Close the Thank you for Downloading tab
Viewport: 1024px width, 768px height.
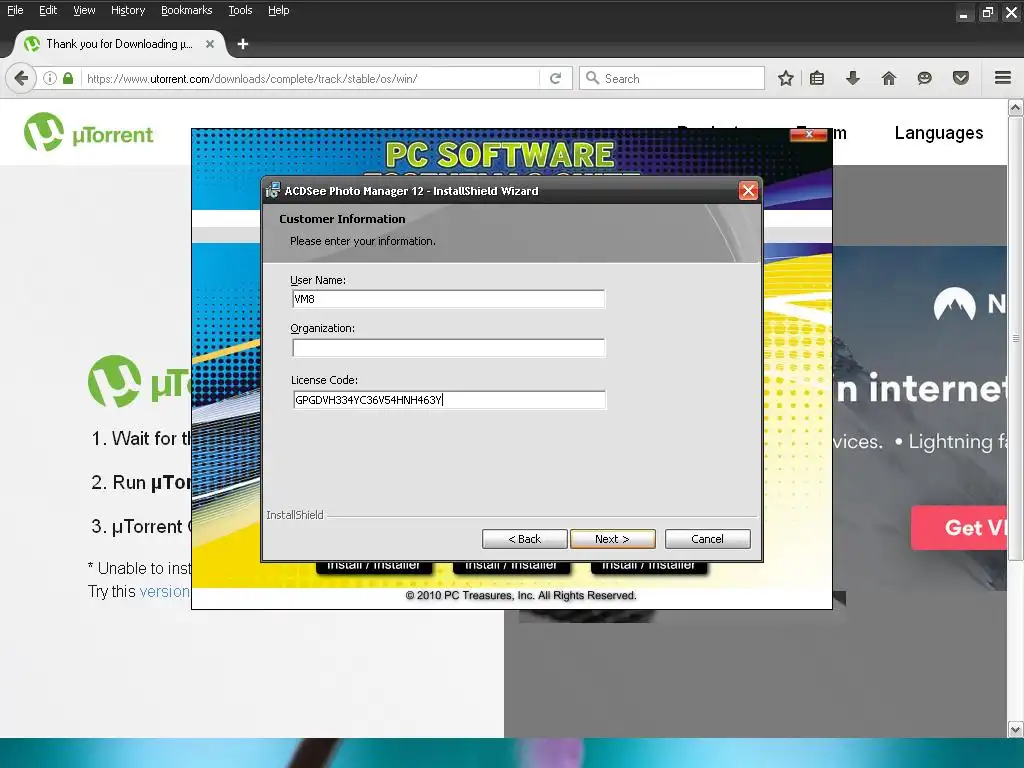tap(210, 44)
